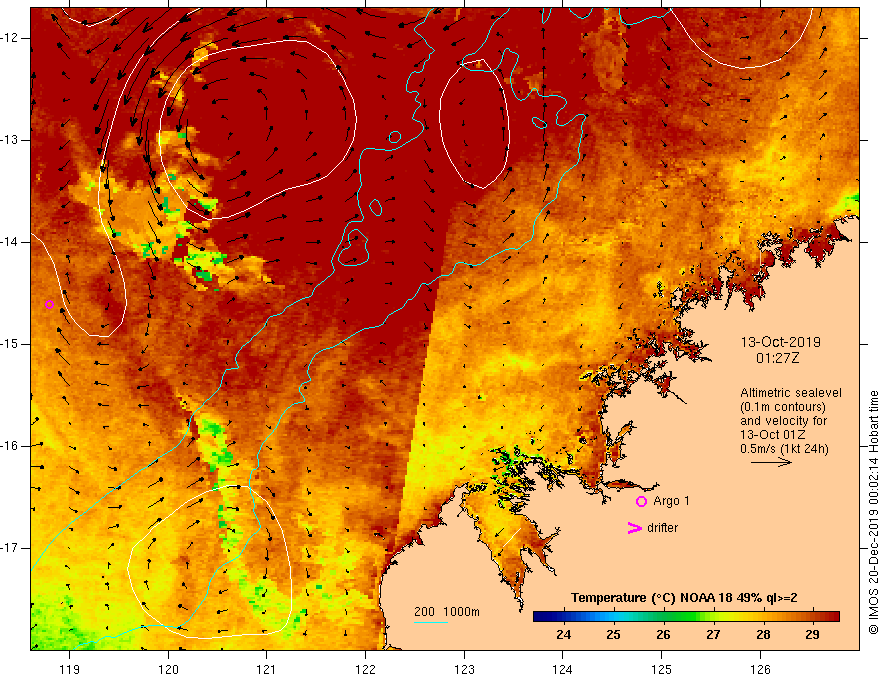The height and width of the screenshot is (680, 880).
Task: Click longitude axis label 125
Action: click(x=662, y=669)
